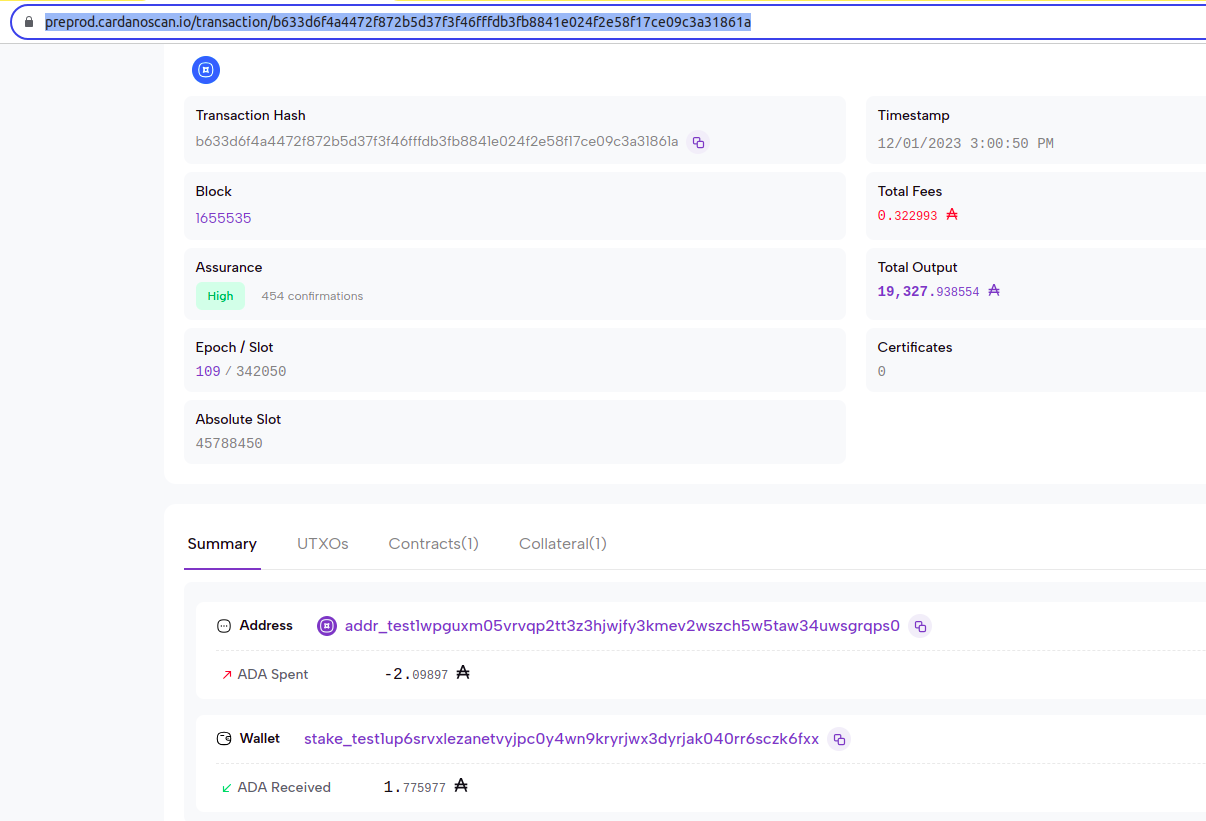Screen dimensions: 1206x821
Task: Switch to the Summary tab
Action: tap(222, 544)
